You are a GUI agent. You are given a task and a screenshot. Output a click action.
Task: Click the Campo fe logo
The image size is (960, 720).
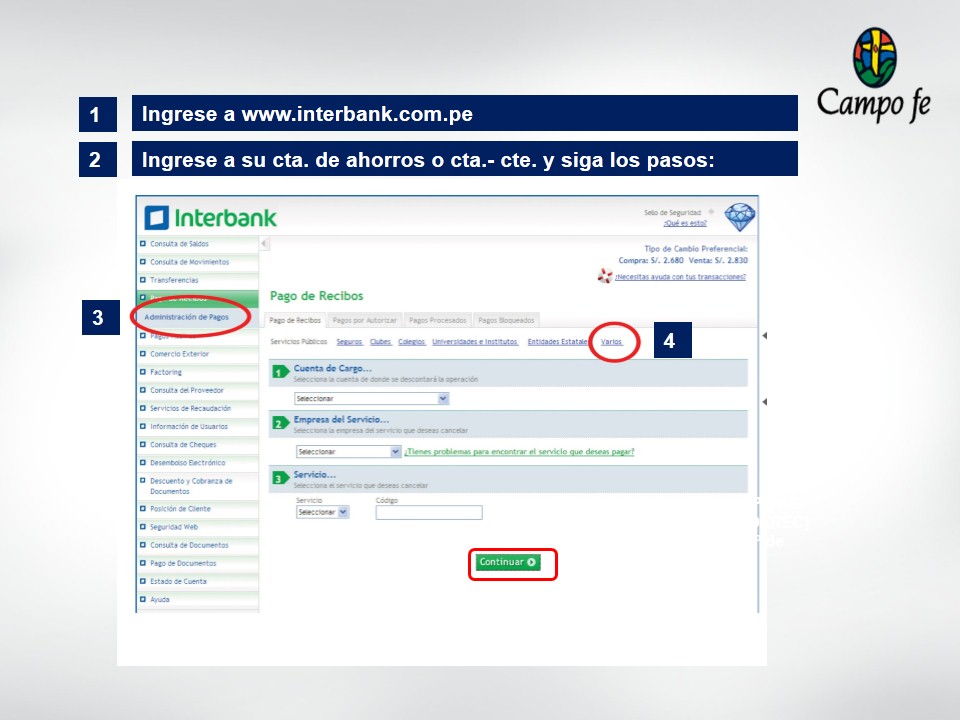[874, 75]
